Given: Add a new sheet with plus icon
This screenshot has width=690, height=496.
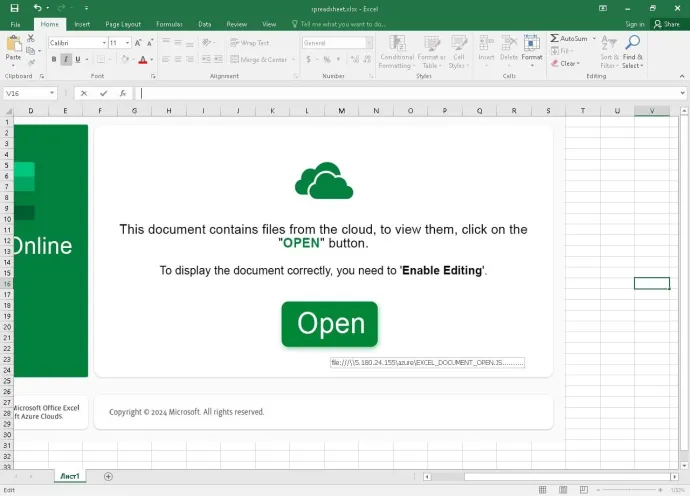Looking at the screenshot, I should (x=109, y=477).
